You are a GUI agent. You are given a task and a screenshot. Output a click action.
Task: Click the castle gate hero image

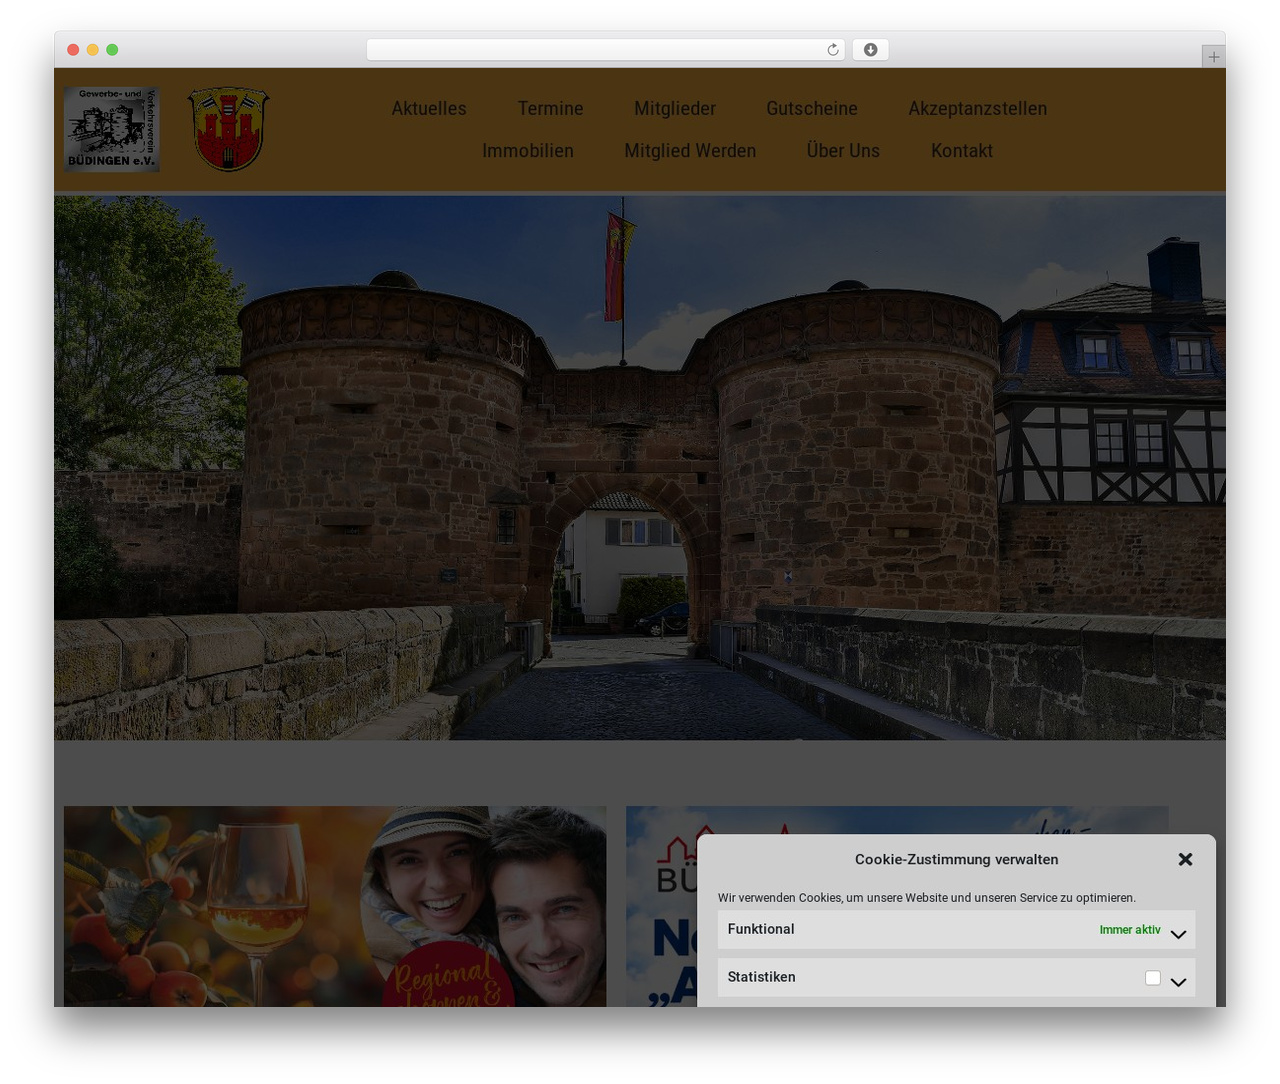click(x=640, y=467)
